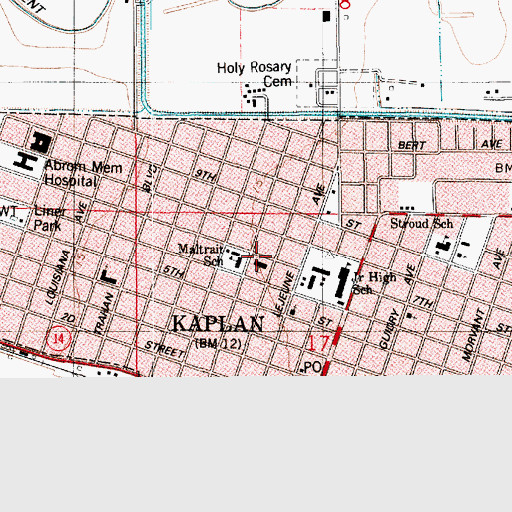Click the 9TH street label
The image size is (512, 512).
(205, 175)
